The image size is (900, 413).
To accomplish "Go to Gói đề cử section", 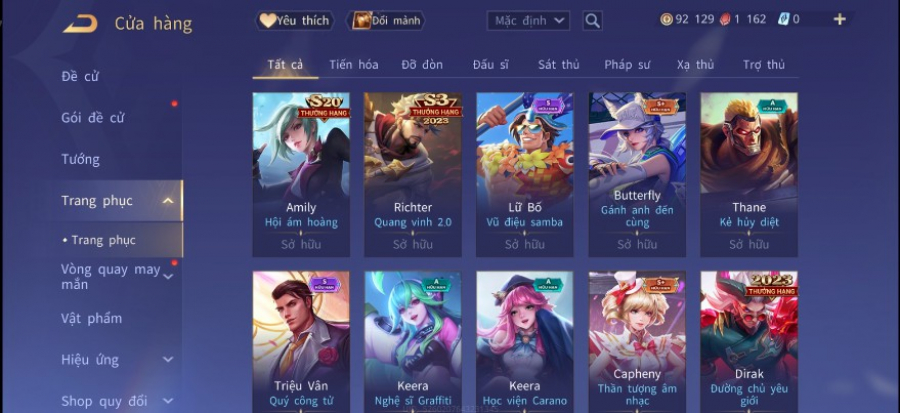I will pos(92,118).
